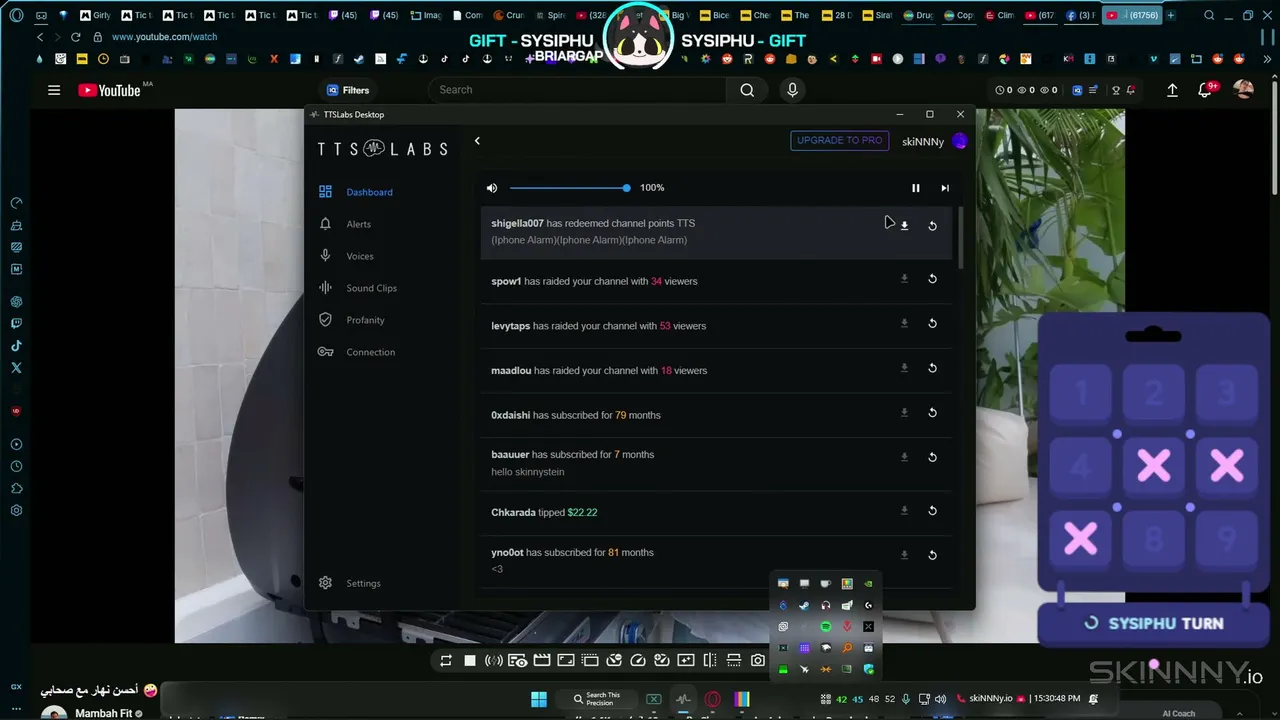Collapse the TTSLabs sidebar with back arrow
The width and height of the screenshot is (1280, 720).
(477, 141)
